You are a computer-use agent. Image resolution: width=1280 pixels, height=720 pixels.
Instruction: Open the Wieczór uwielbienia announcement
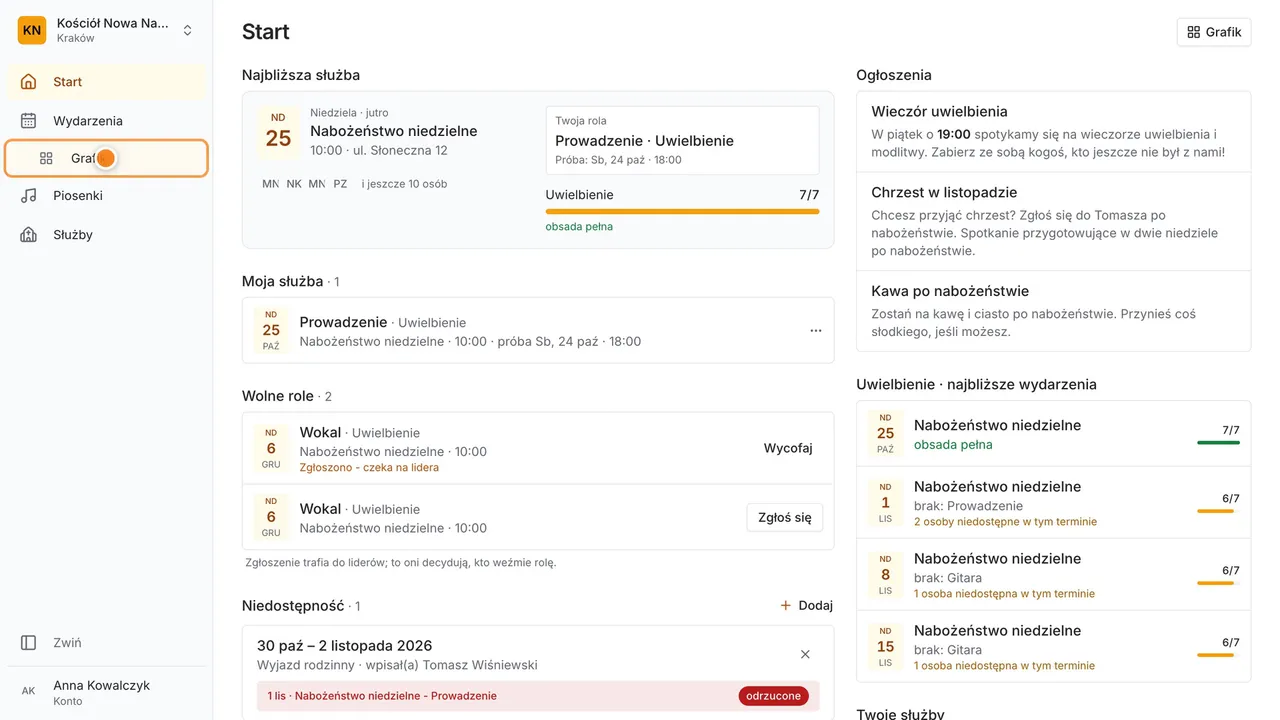[1054, 132]
